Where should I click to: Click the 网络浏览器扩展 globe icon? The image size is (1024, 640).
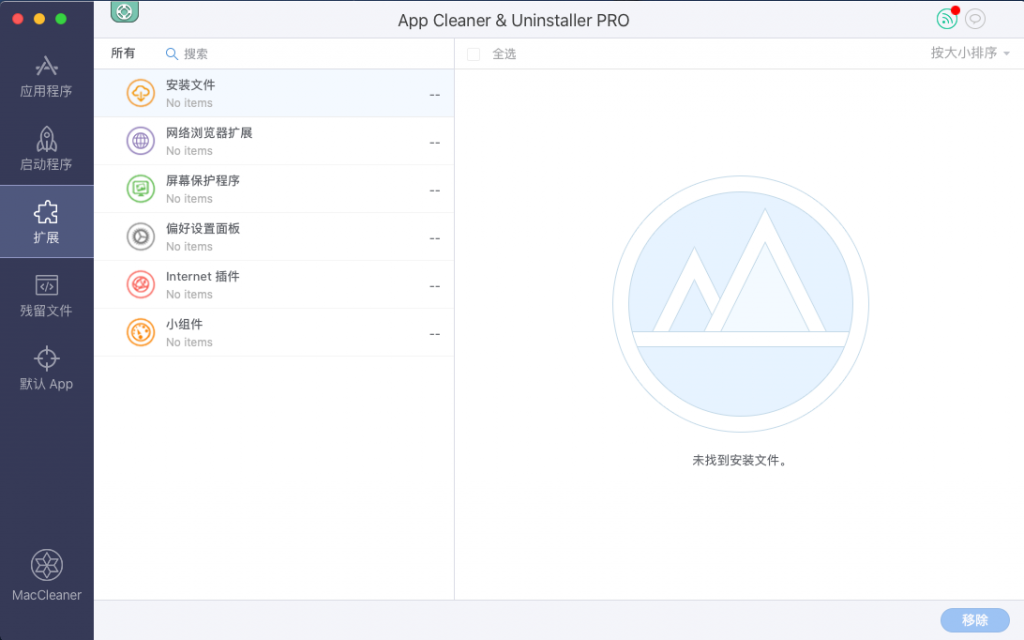click(140, 141)
